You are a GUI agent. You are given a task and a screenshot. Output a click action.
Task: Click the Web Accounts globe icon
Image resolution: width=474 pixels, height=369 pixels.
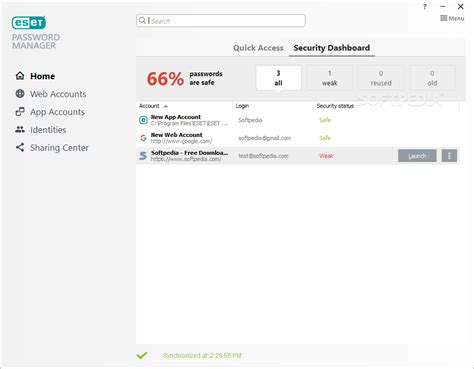click(20, 94)
